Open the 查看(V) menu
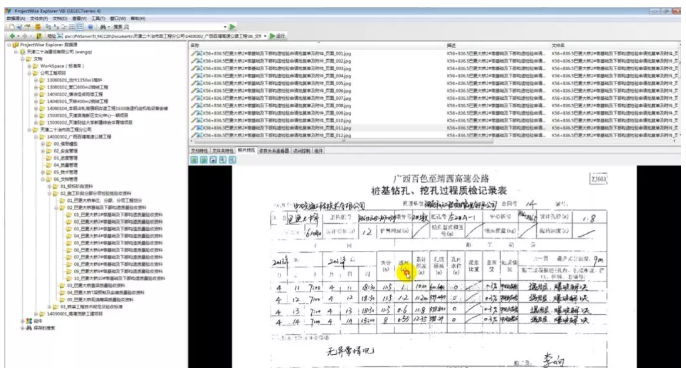 pos(79,18)
